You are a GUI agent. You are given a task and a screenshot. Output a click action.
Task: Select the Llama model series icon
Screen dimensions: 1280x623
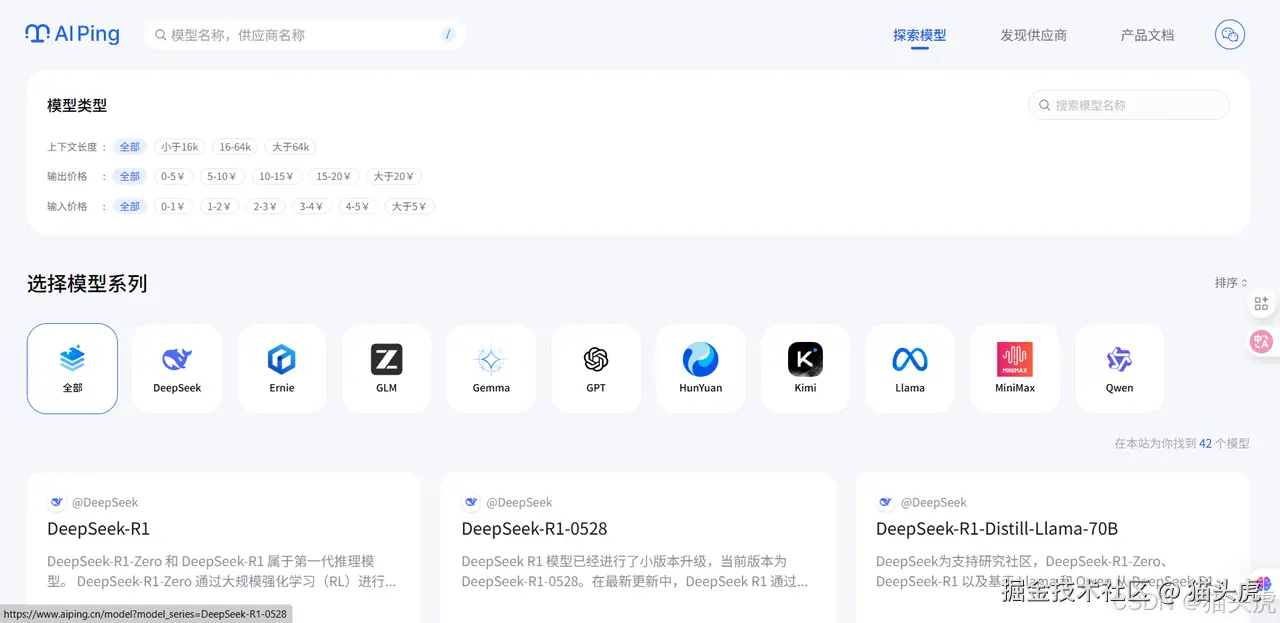[x=910, y=367]
